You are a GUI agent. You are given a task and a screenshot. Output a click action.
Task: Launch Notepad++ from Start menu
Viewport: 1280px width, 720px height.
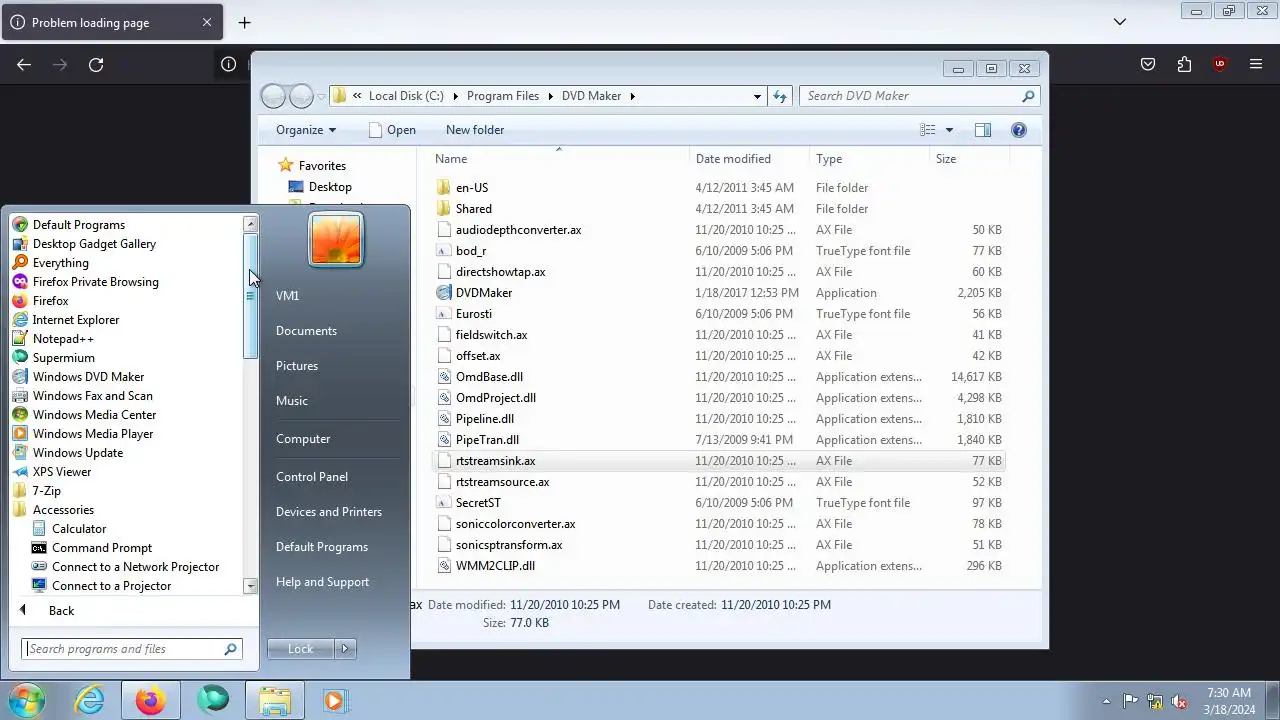63,339
